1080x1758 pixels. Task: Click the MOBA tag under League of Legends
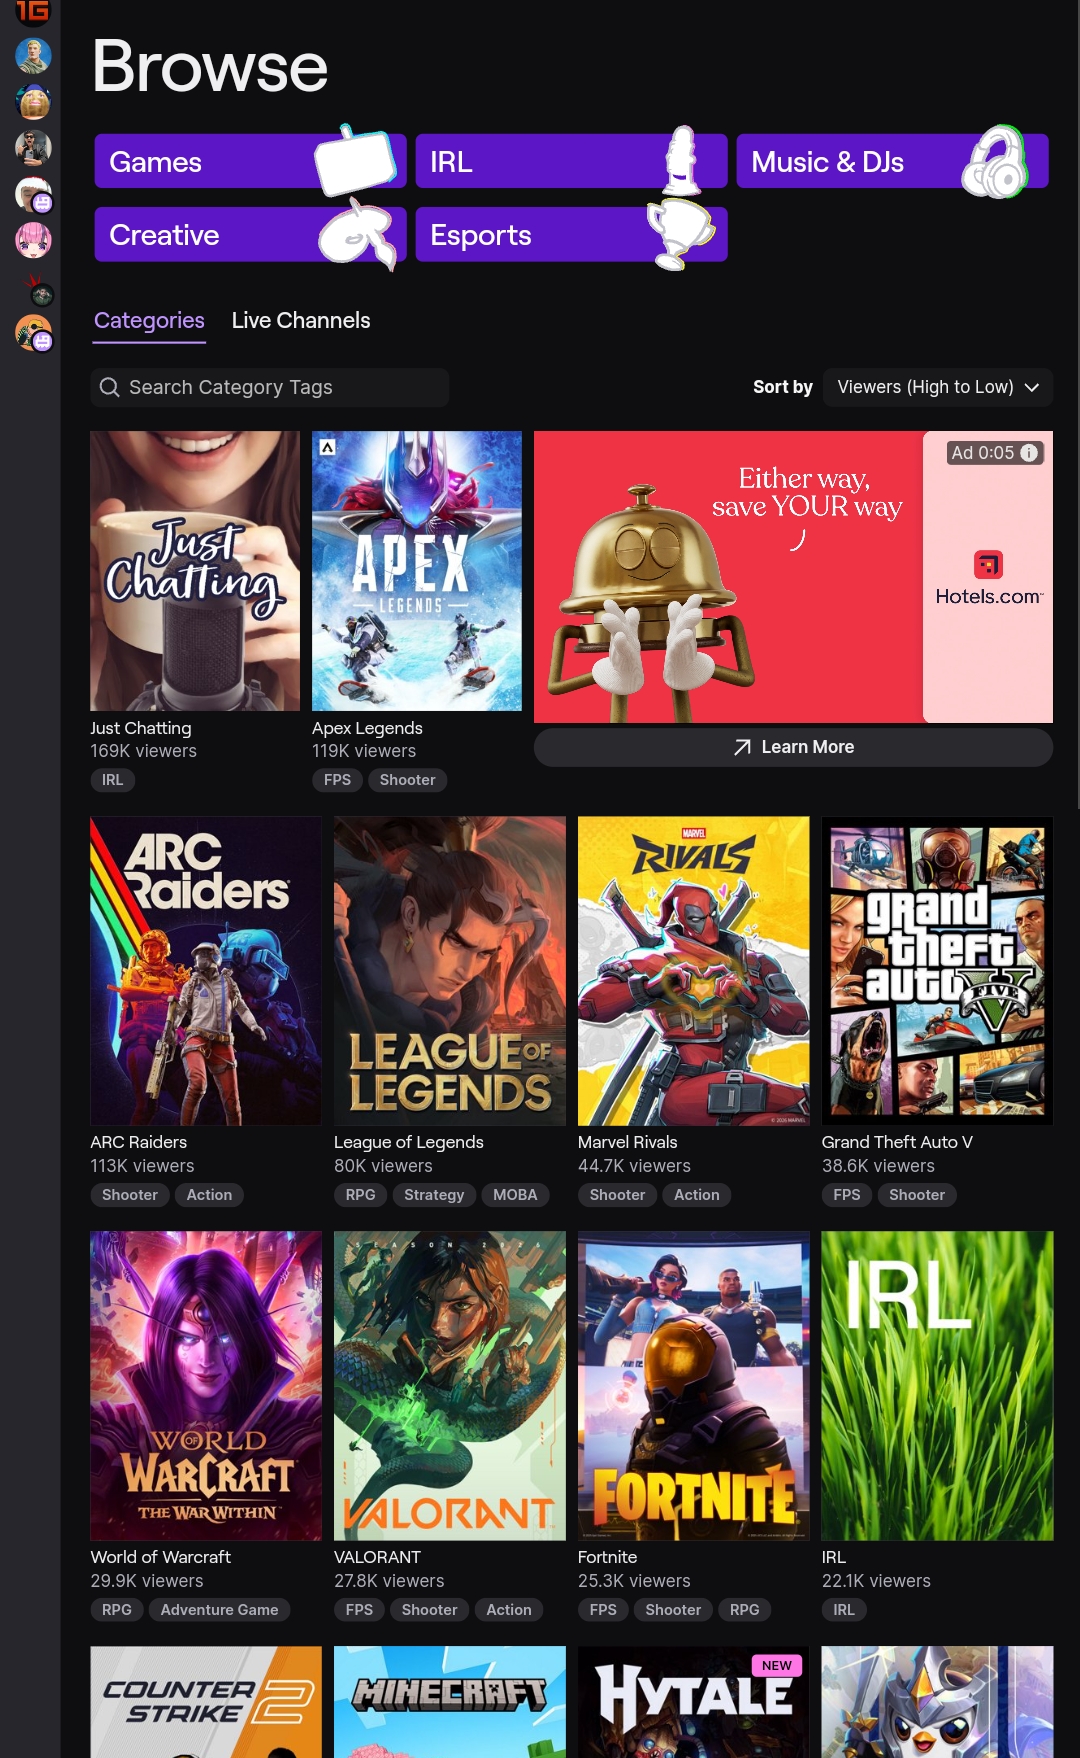515,1195
